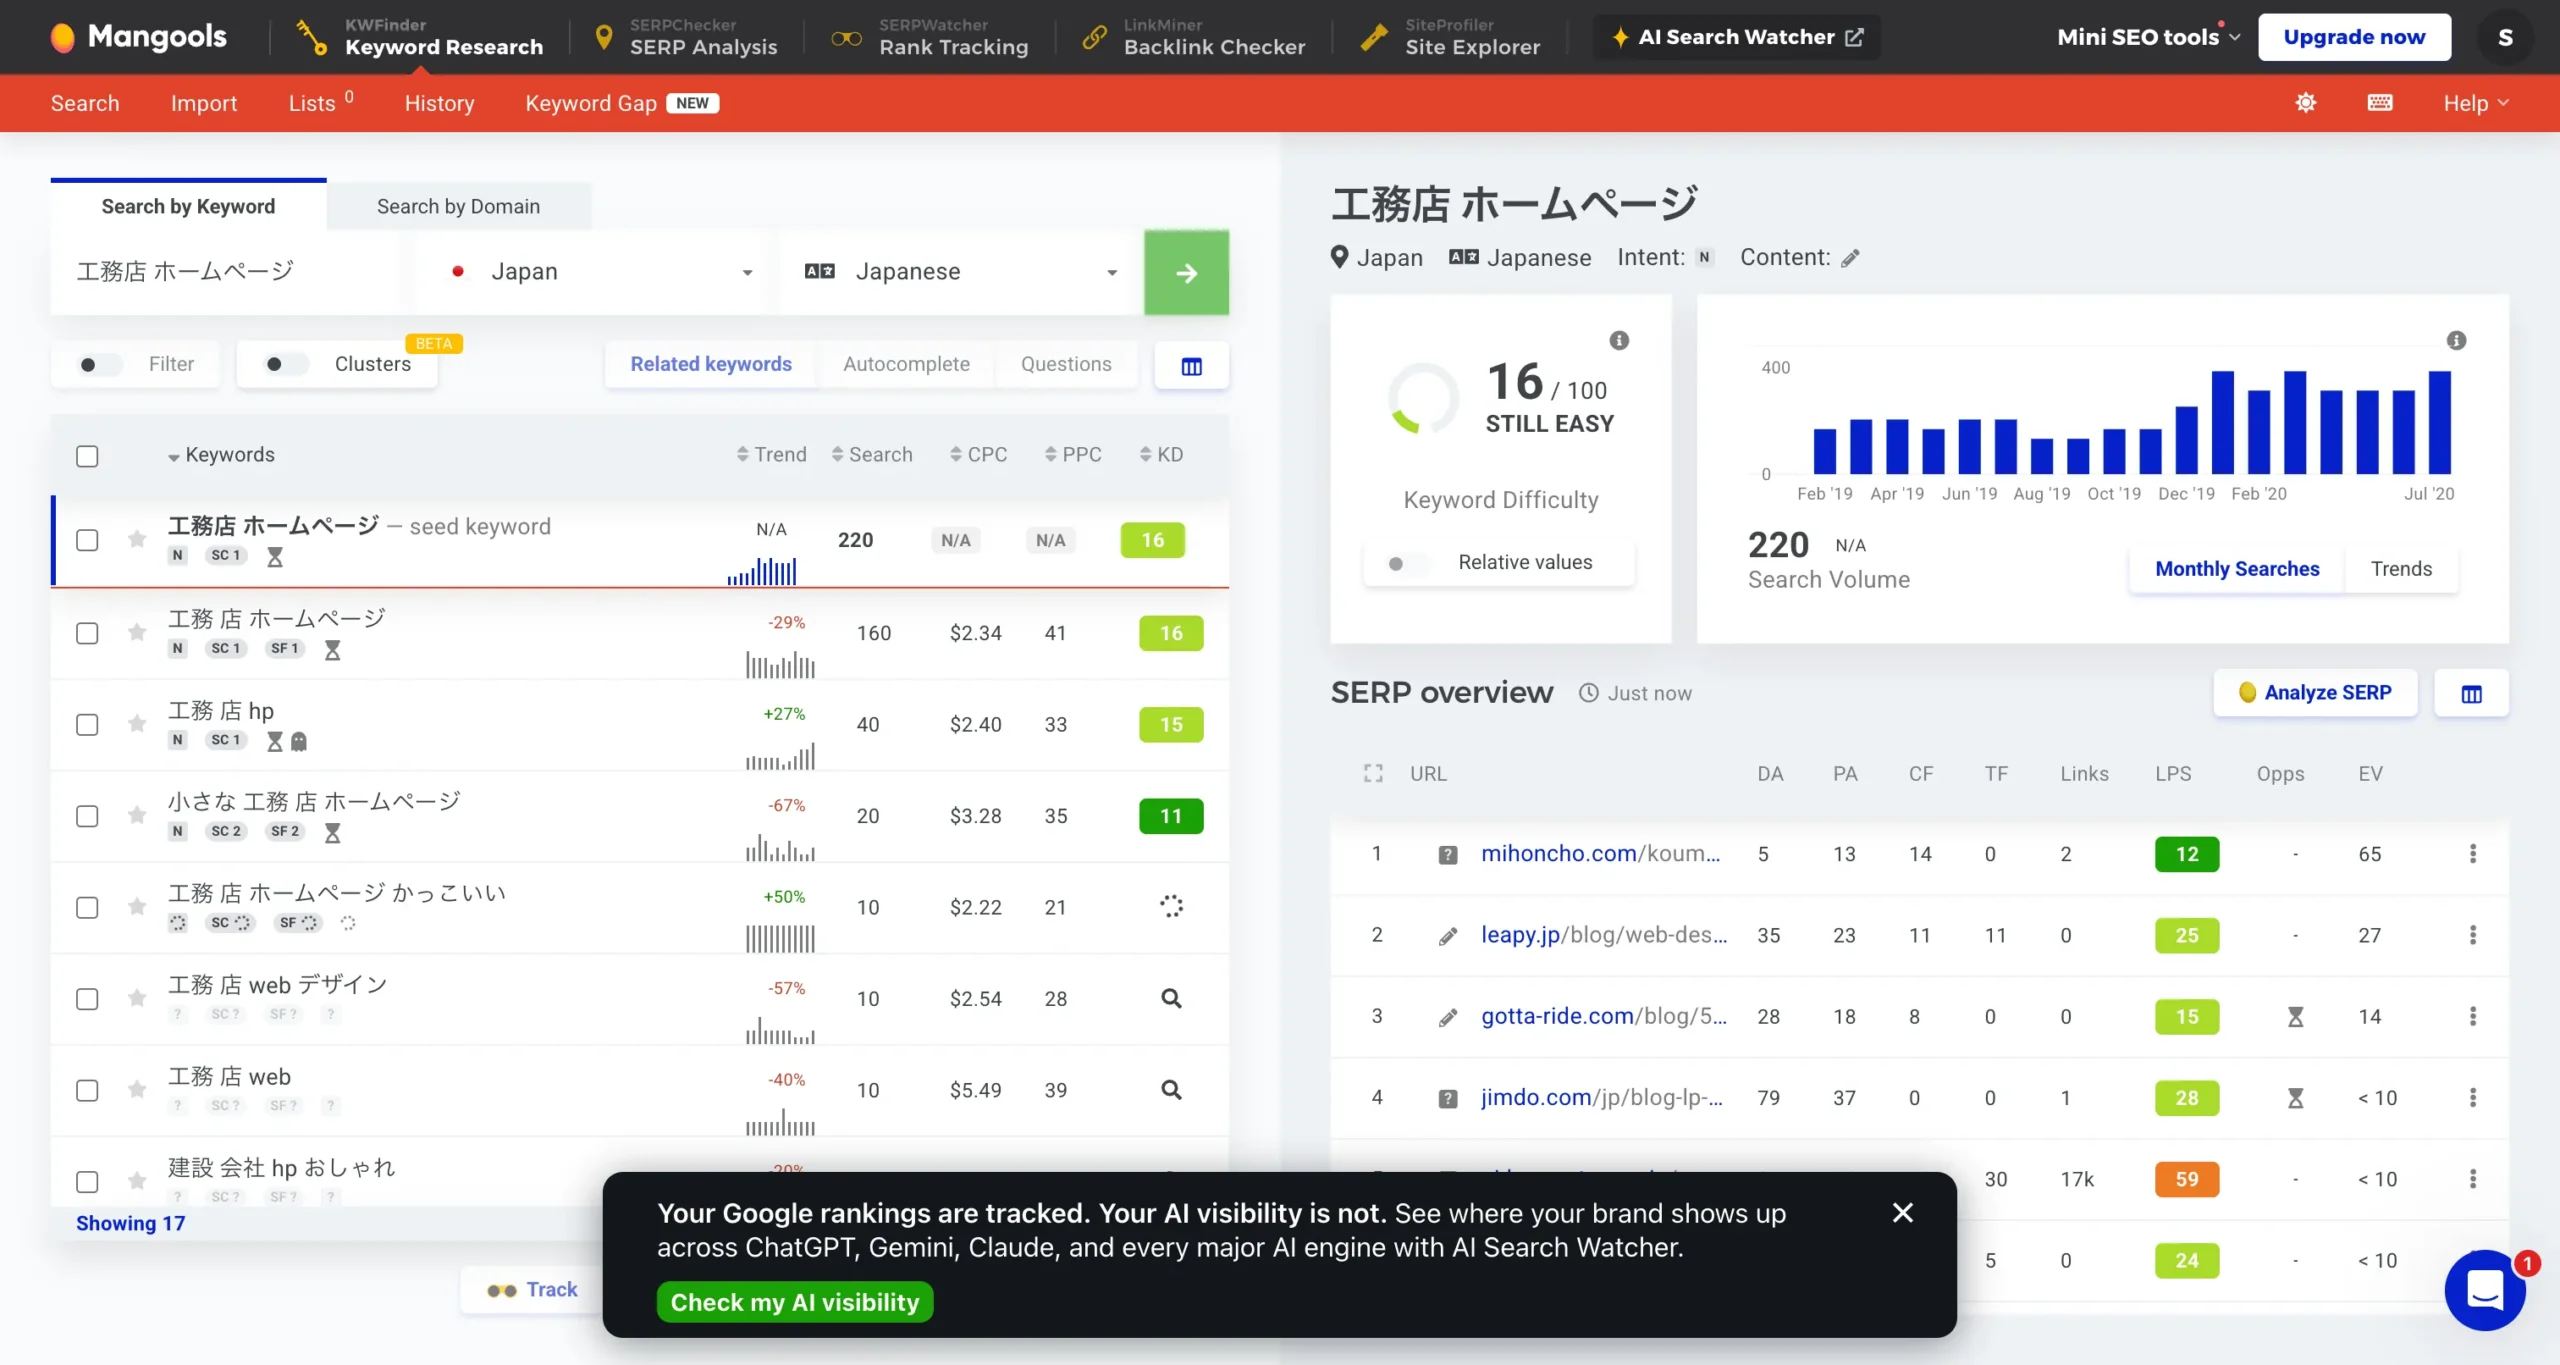Open the Japanese language dropdown

(961, 272)
